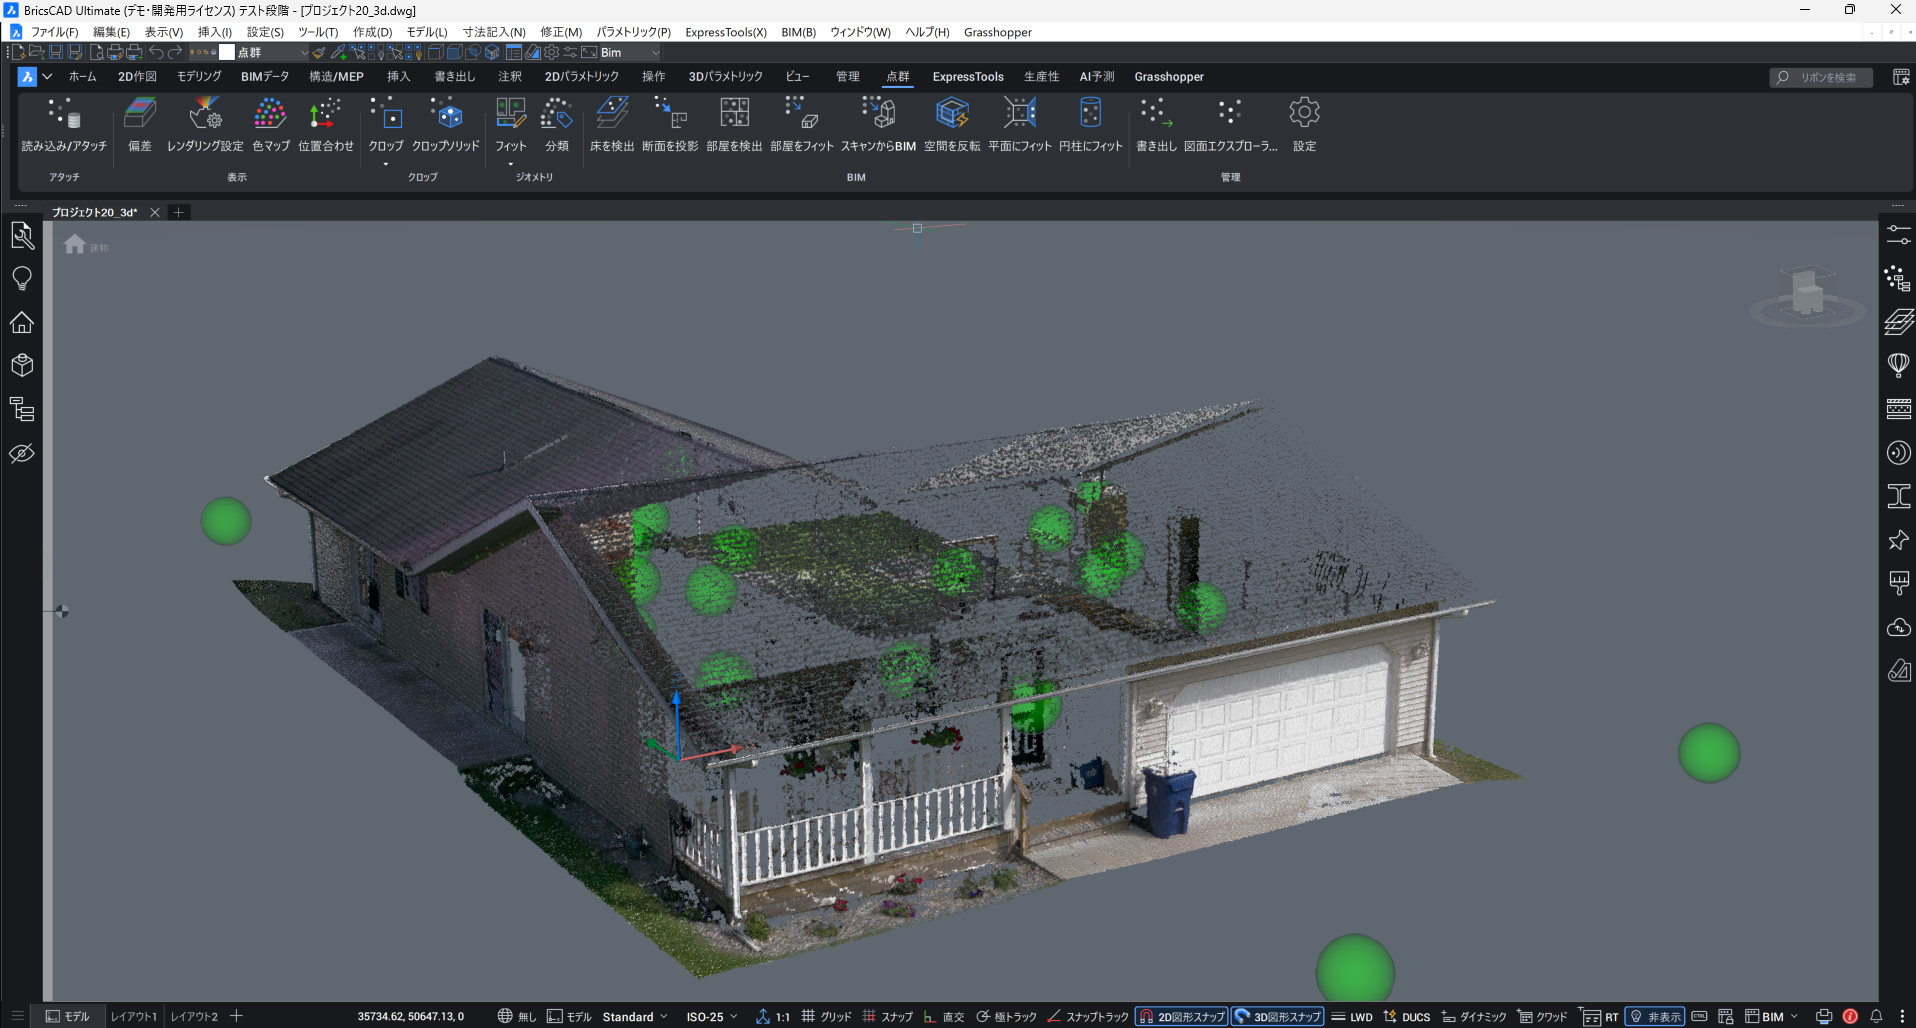Switch to レイアウト1 layout tab
This screenshot has height=1028, width=1916.
(x=134, y=1017)
